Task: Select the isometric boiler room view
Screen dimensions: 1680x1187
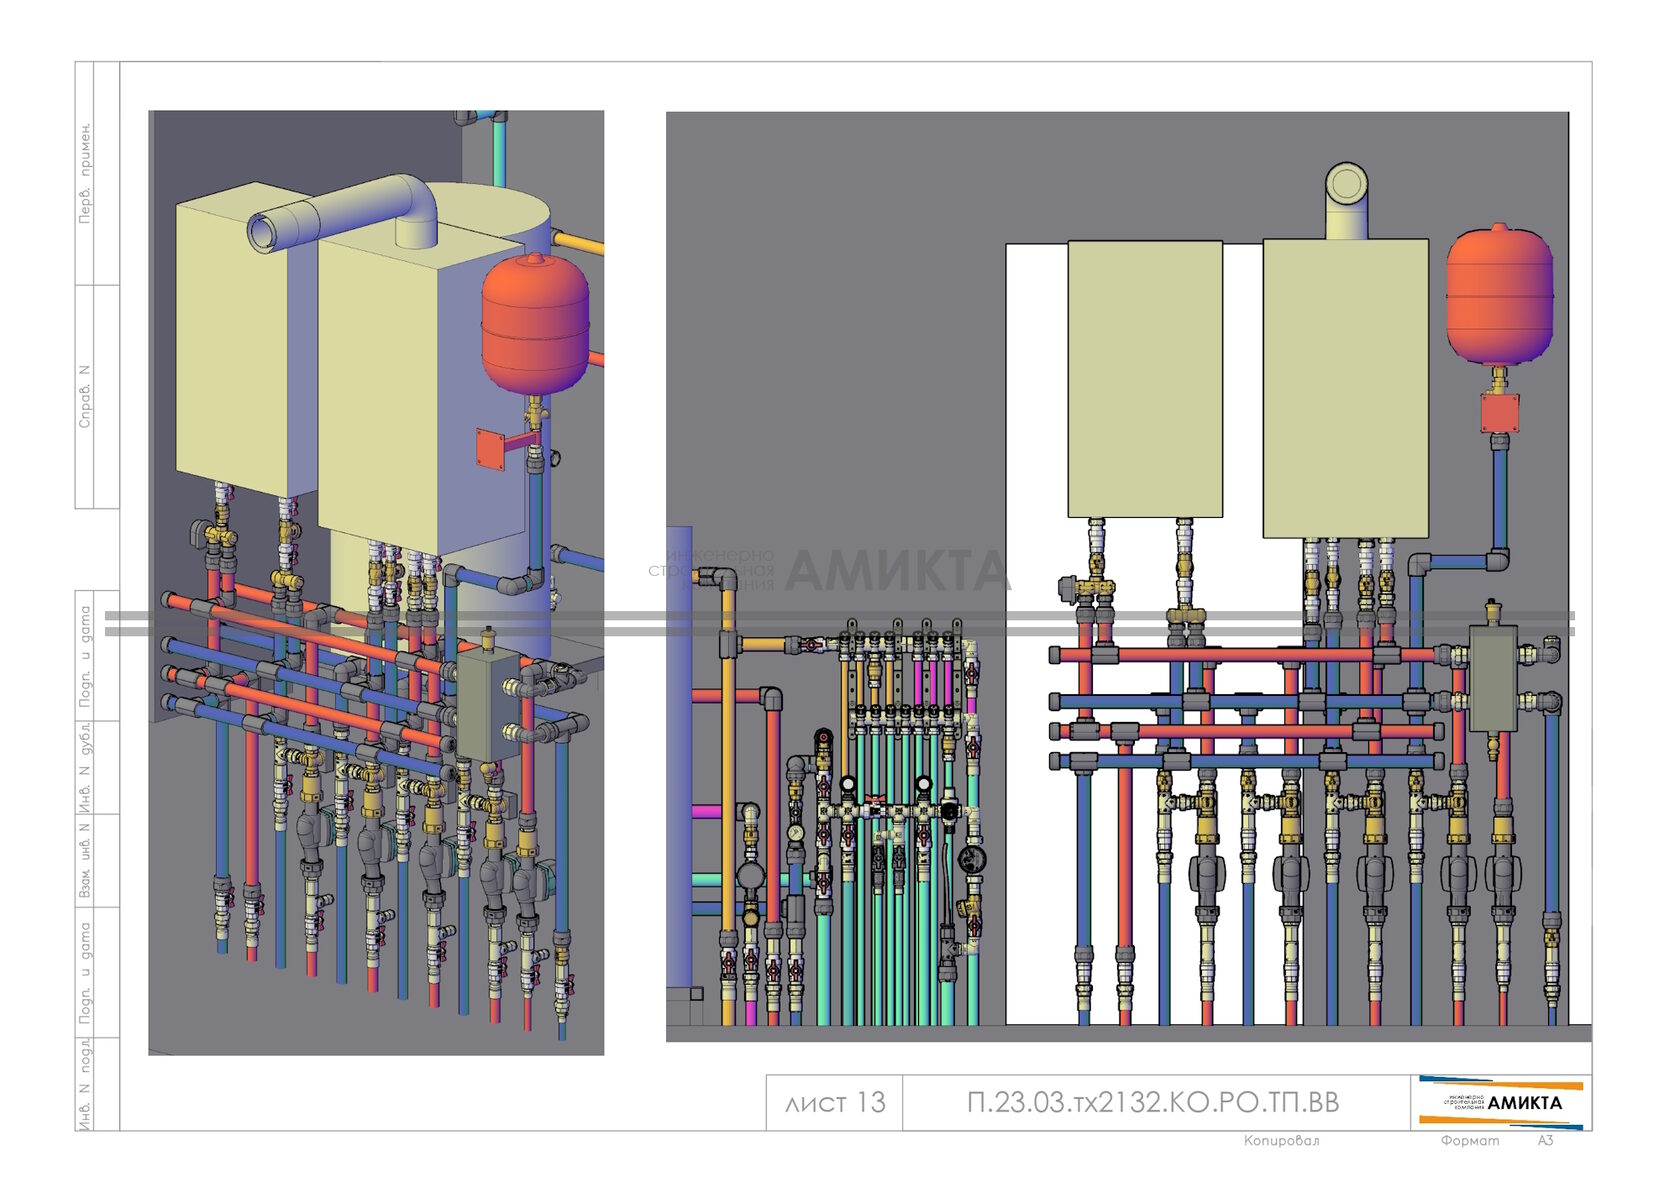Action: (376, 582)
